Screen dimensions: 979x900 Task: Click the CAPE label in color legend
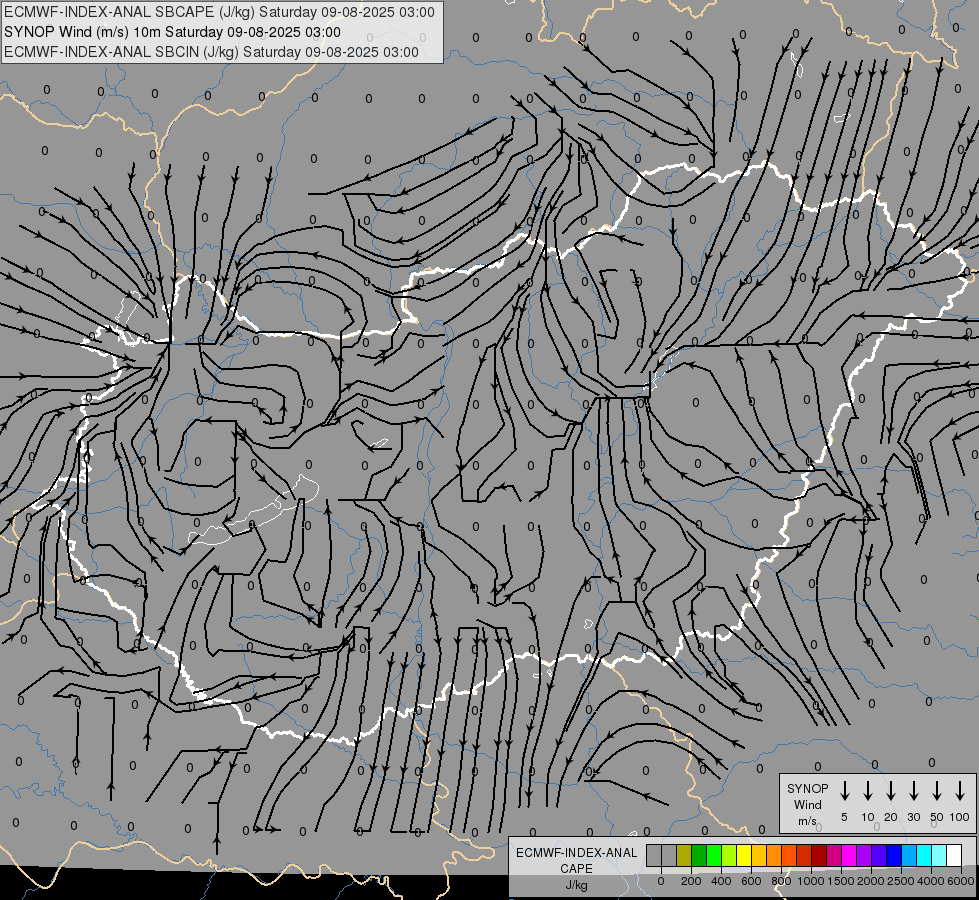coord(576,869)
